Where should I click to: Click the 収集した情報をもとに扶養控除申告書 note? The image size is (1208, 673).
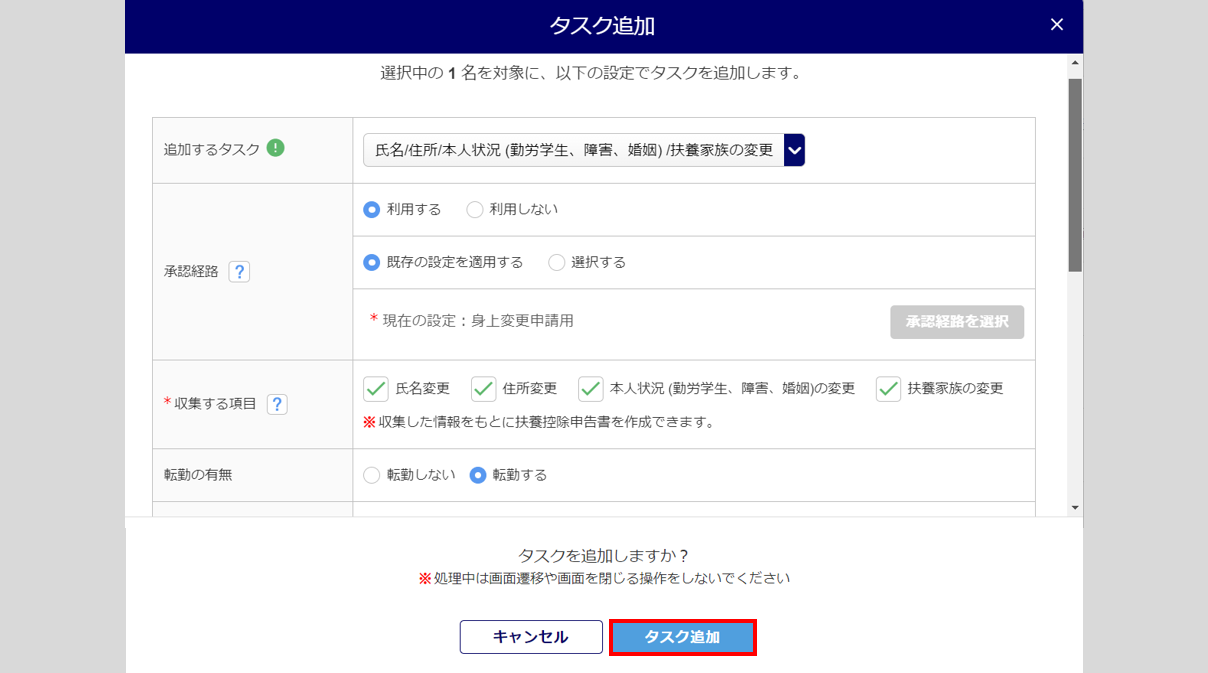539,422
